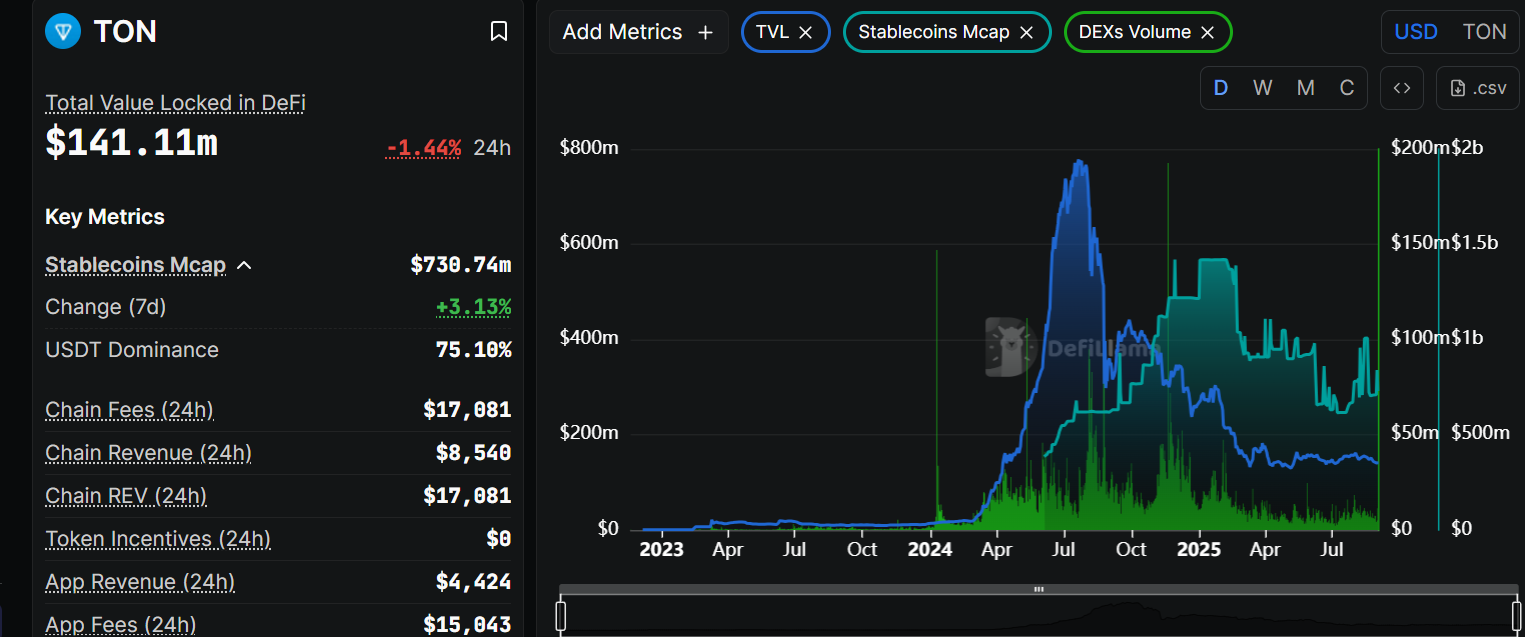Download chart data as .csv
Image resolution: width=1525 pixels, height=637 pixels.
click(1478, 88)
